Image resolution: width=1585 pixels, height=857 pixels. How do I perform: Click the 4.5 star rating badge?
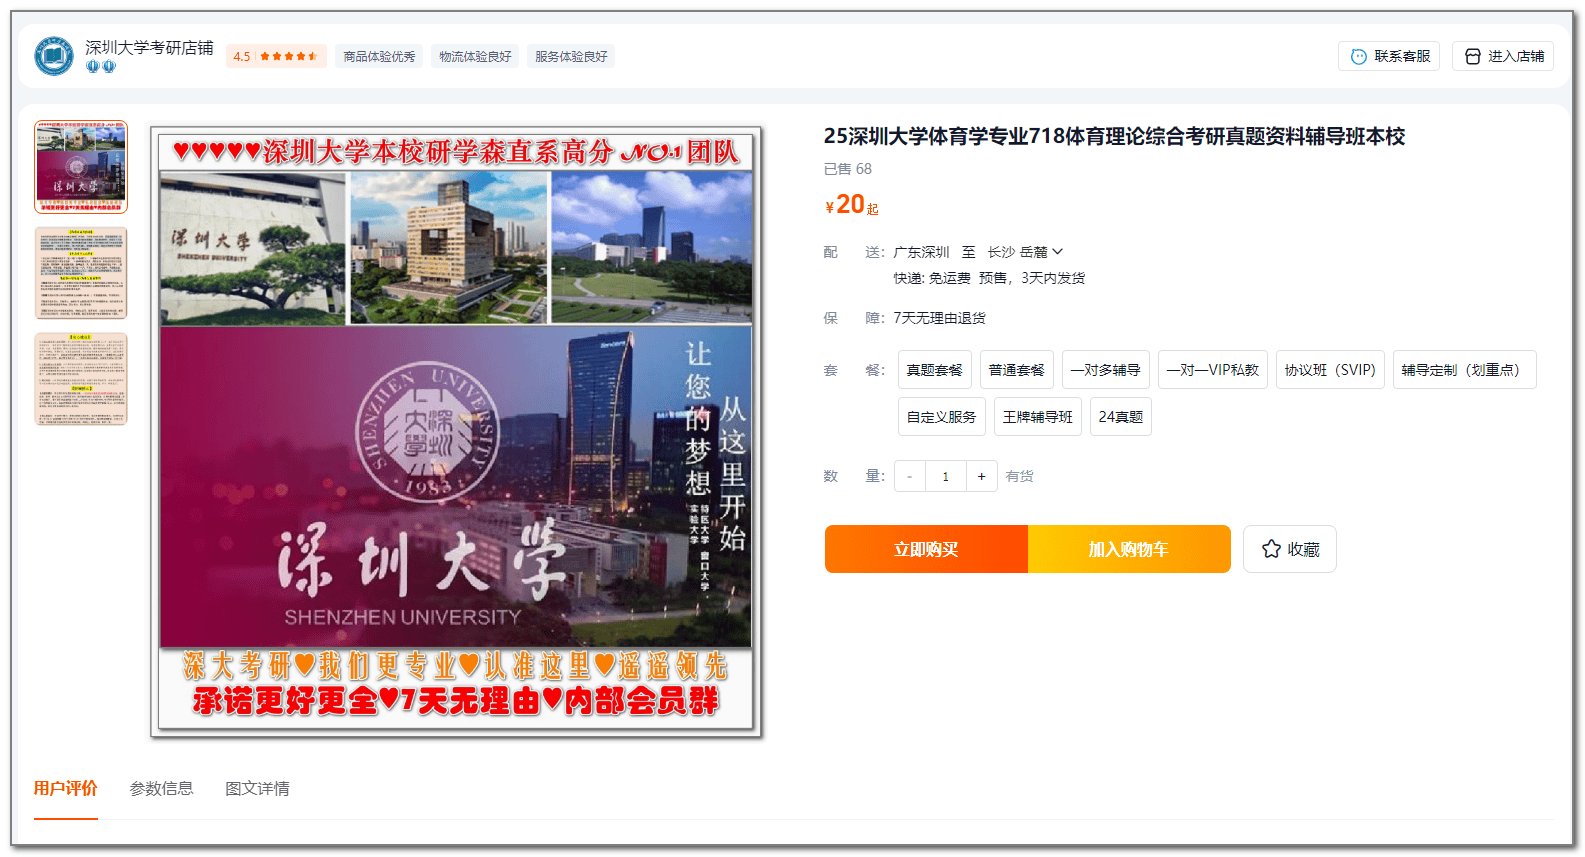coord(276,57)
